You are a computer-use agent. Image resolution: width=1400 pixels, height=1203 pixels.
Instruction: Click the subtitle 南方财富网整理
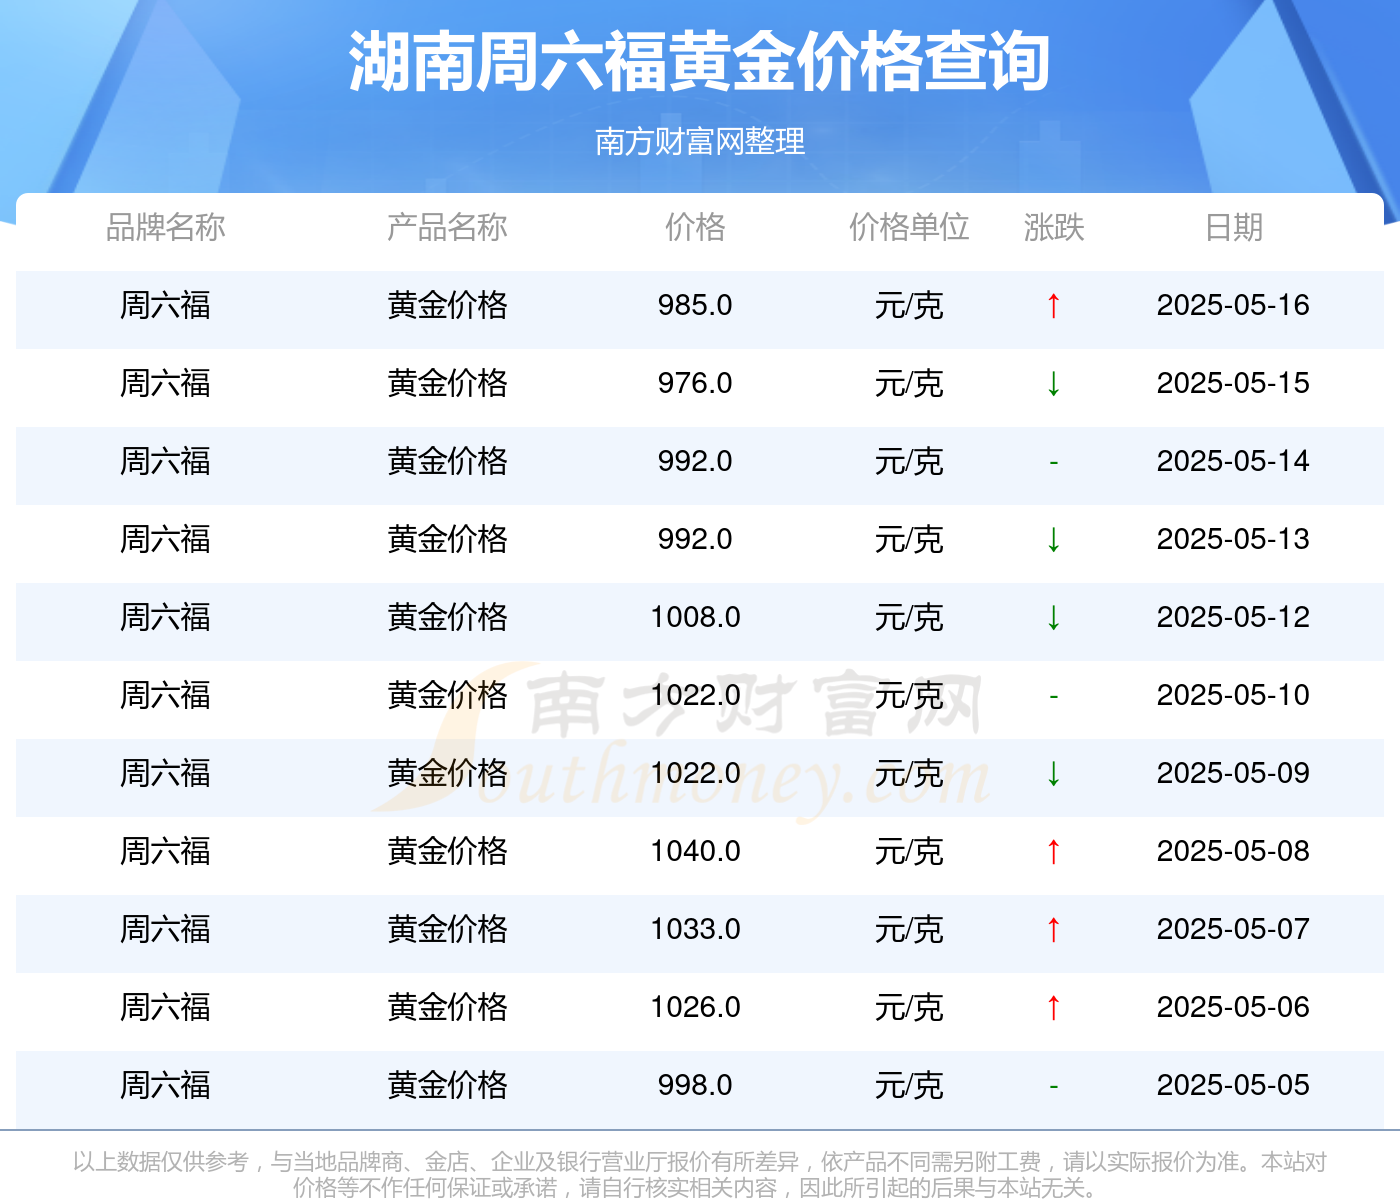tap(700, 142)
